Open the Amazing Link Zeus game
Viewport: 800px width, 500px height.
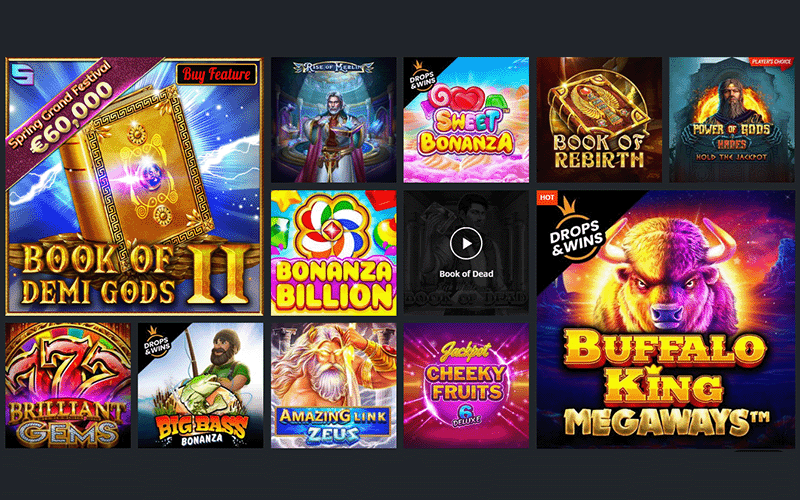pos(333,386)
